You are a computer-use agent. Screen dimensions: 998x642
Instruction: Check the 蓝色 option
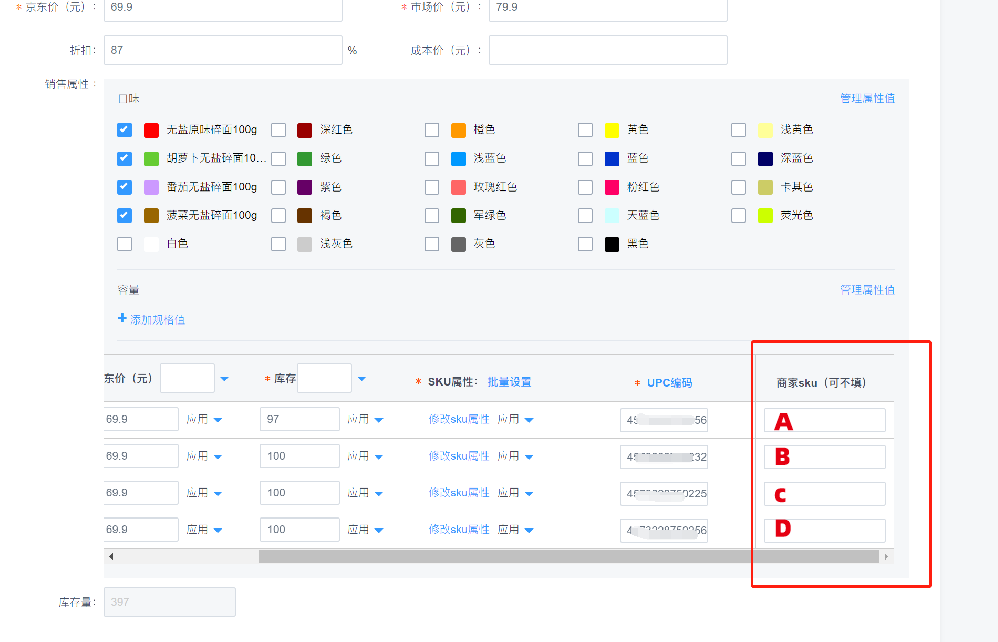pyautogui.click(x=585, y=158)
